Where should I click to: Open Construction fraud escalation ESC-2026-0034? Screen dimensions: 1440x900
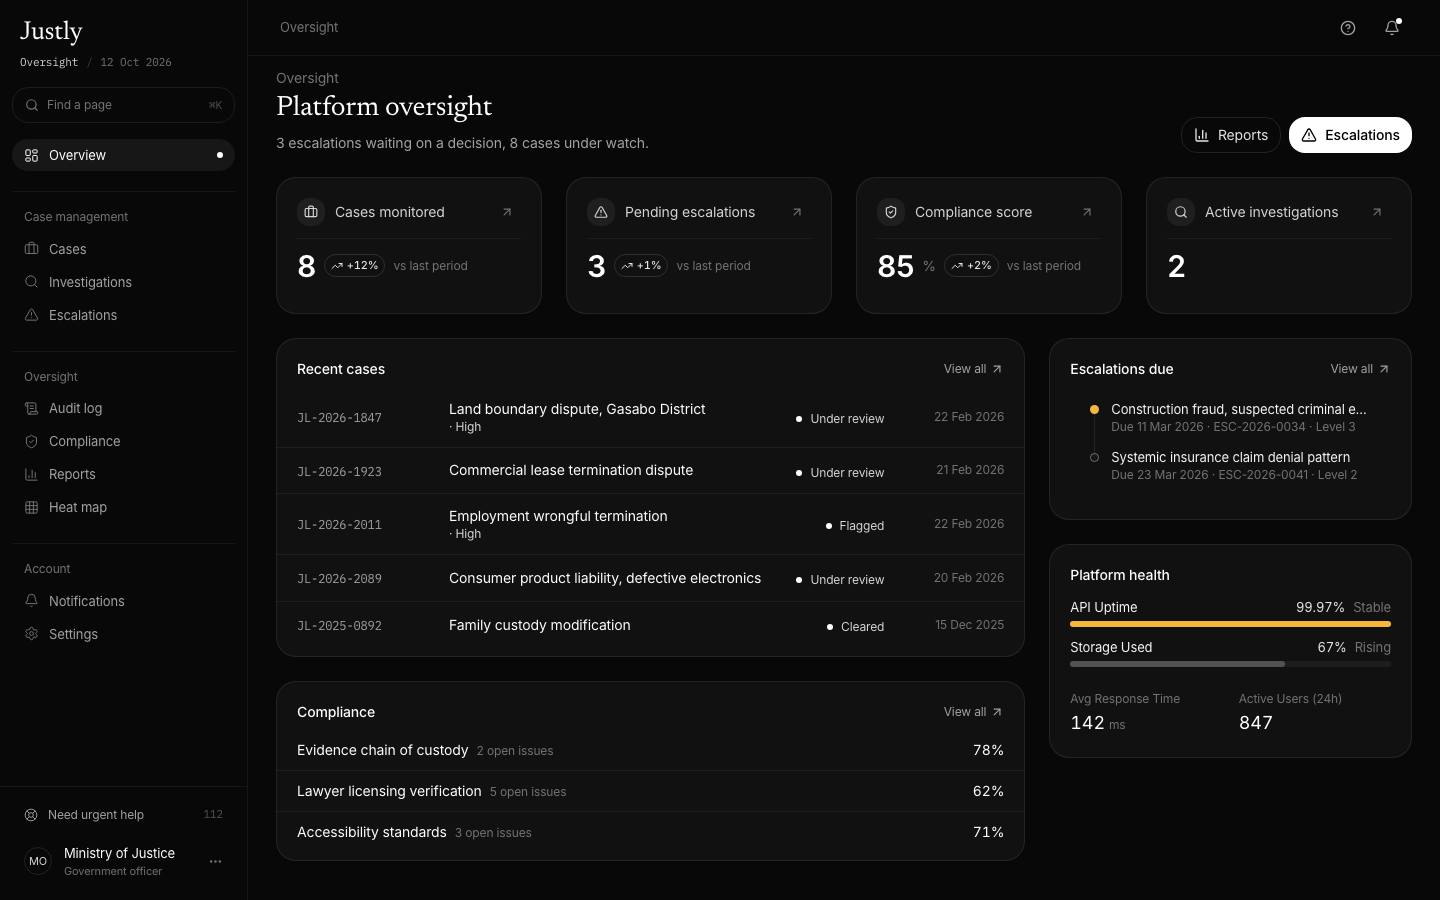point(1230,417)
